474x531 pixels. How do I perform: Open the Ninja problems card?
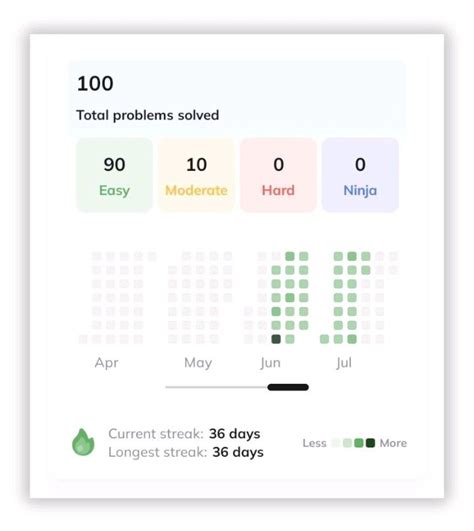tap(360, 175)
